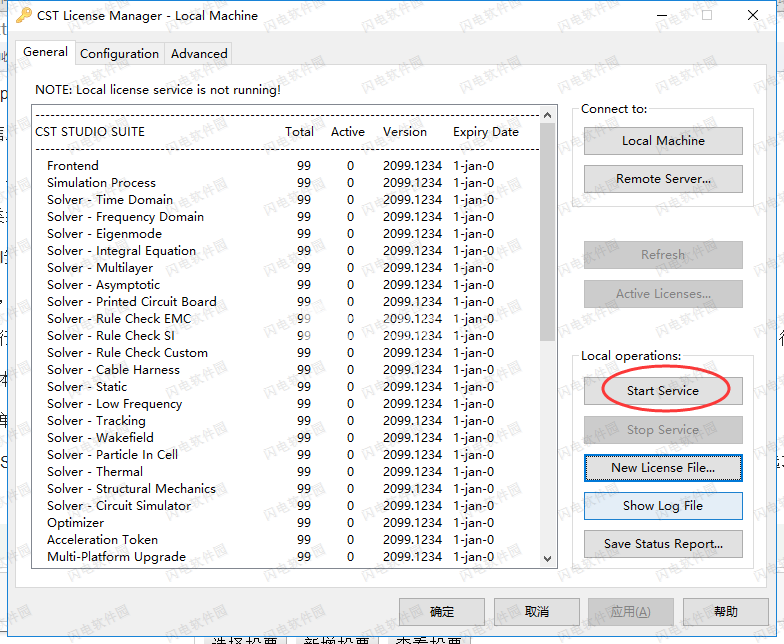The image size is (784, 644).
Task: Confirm with the 确定 button
Action: 442,612
